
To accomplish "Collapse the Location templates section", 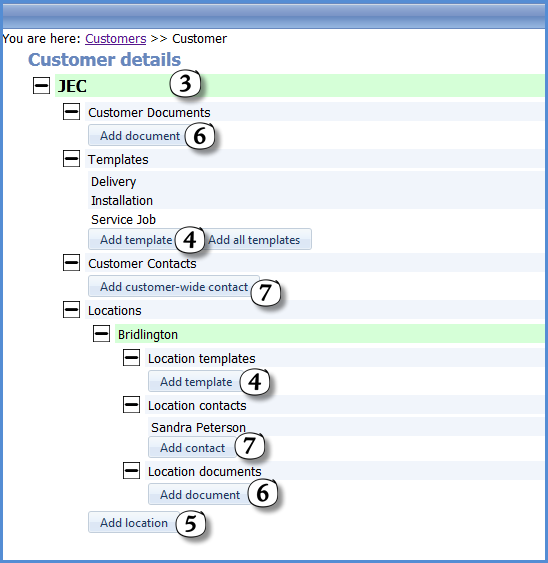I will [131, 358].
